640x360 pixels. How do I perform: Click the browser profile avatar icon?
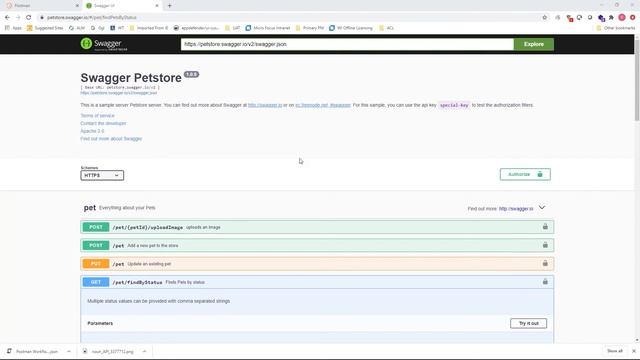point(622,18)
